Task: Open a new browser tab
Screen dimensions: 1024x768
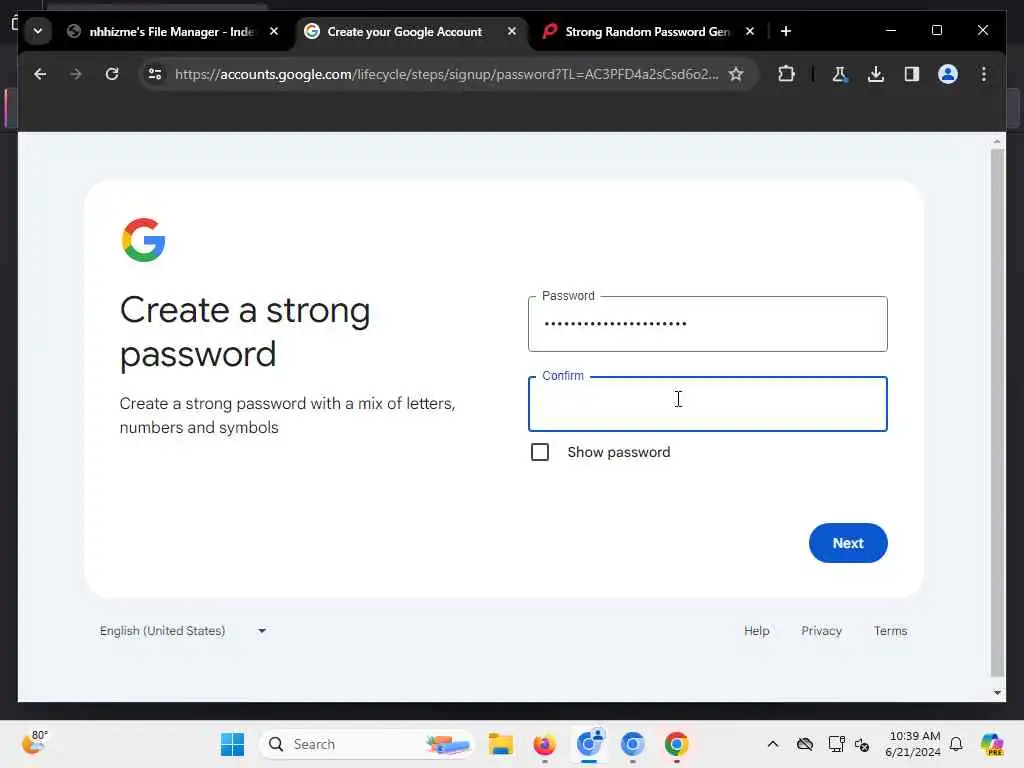Action: 786,31
